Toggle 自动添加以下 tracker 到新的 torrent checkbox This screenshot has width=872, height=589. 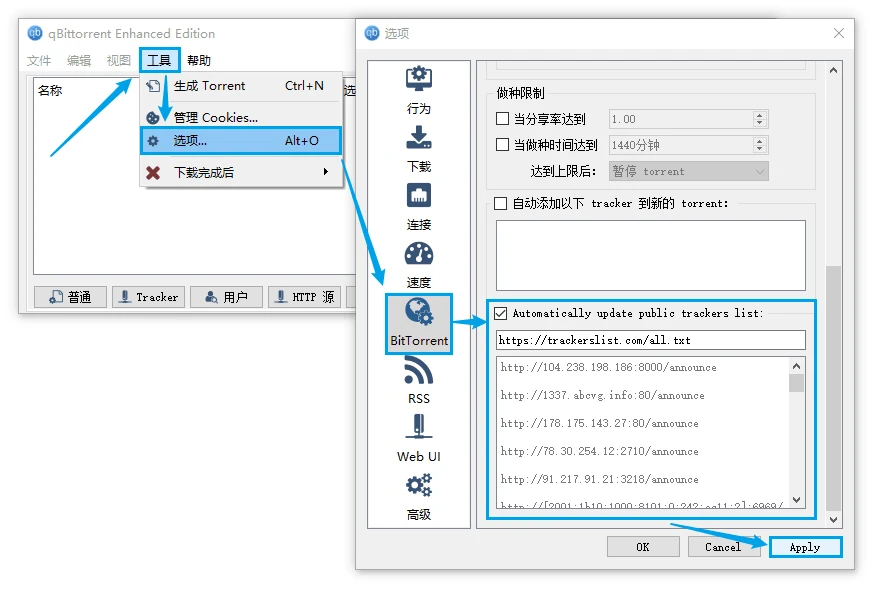tap(501, 203)
